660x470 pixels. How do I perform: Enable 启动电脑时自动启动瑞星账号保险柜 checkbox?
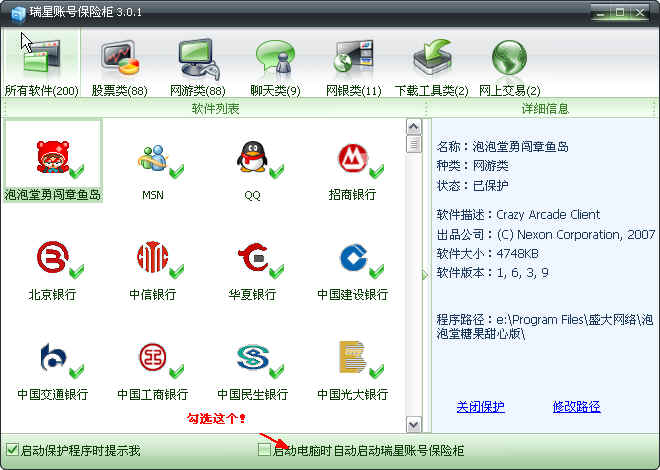(x=264, y=450)
